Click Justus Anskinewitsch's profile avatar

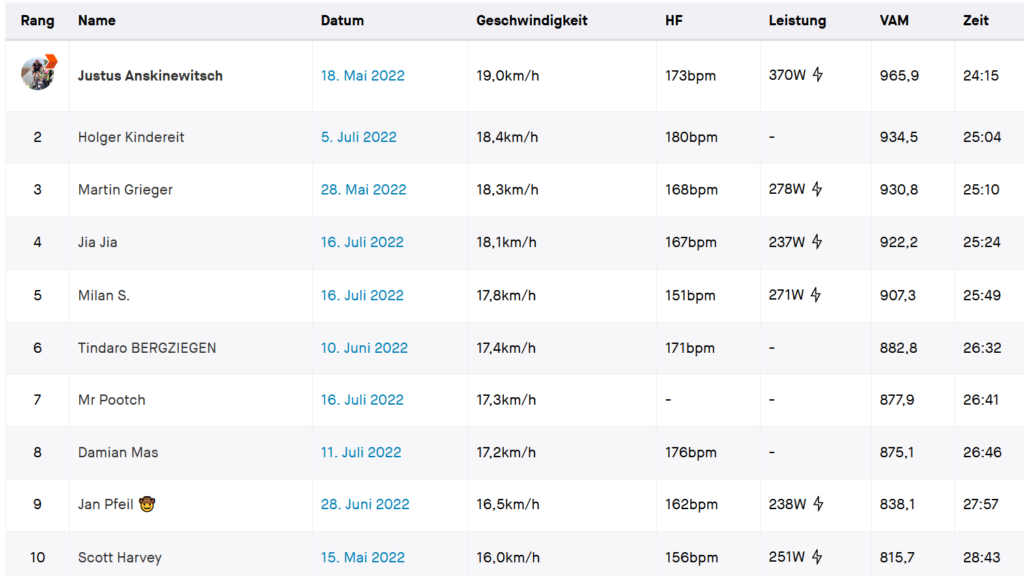(39, 72)
